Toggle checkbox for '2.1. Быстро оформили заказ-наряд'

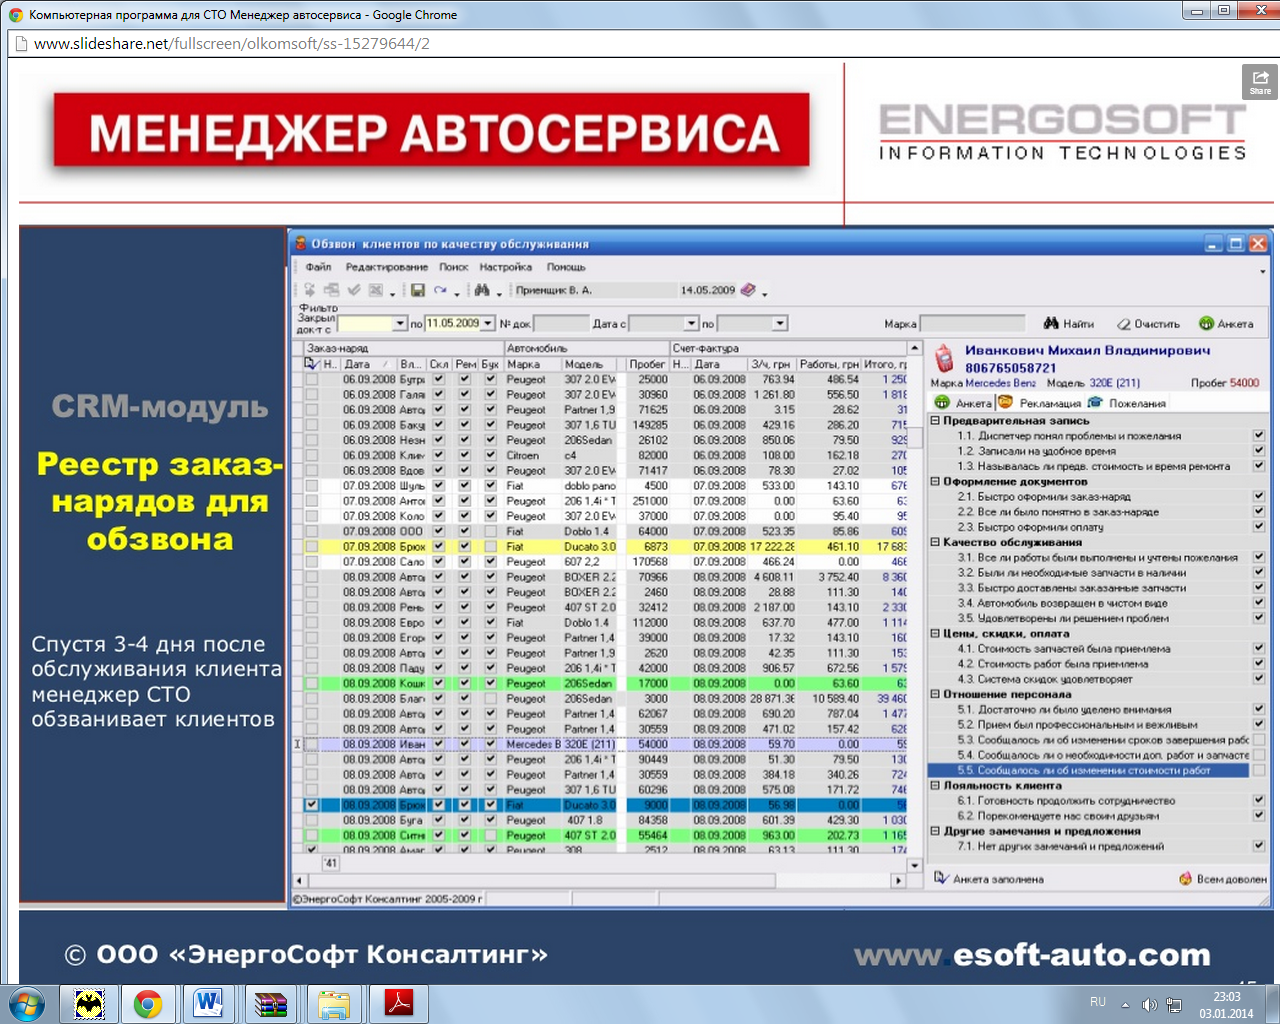click(1259, 497)
